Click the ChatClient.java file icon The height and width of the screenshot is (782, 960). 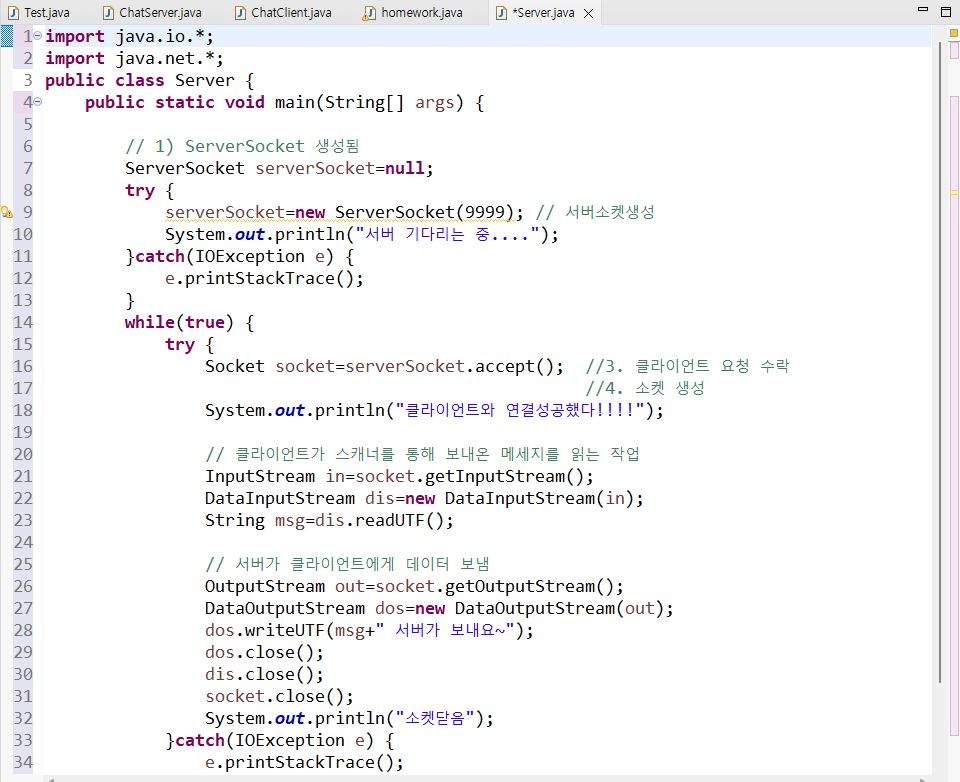241,13
